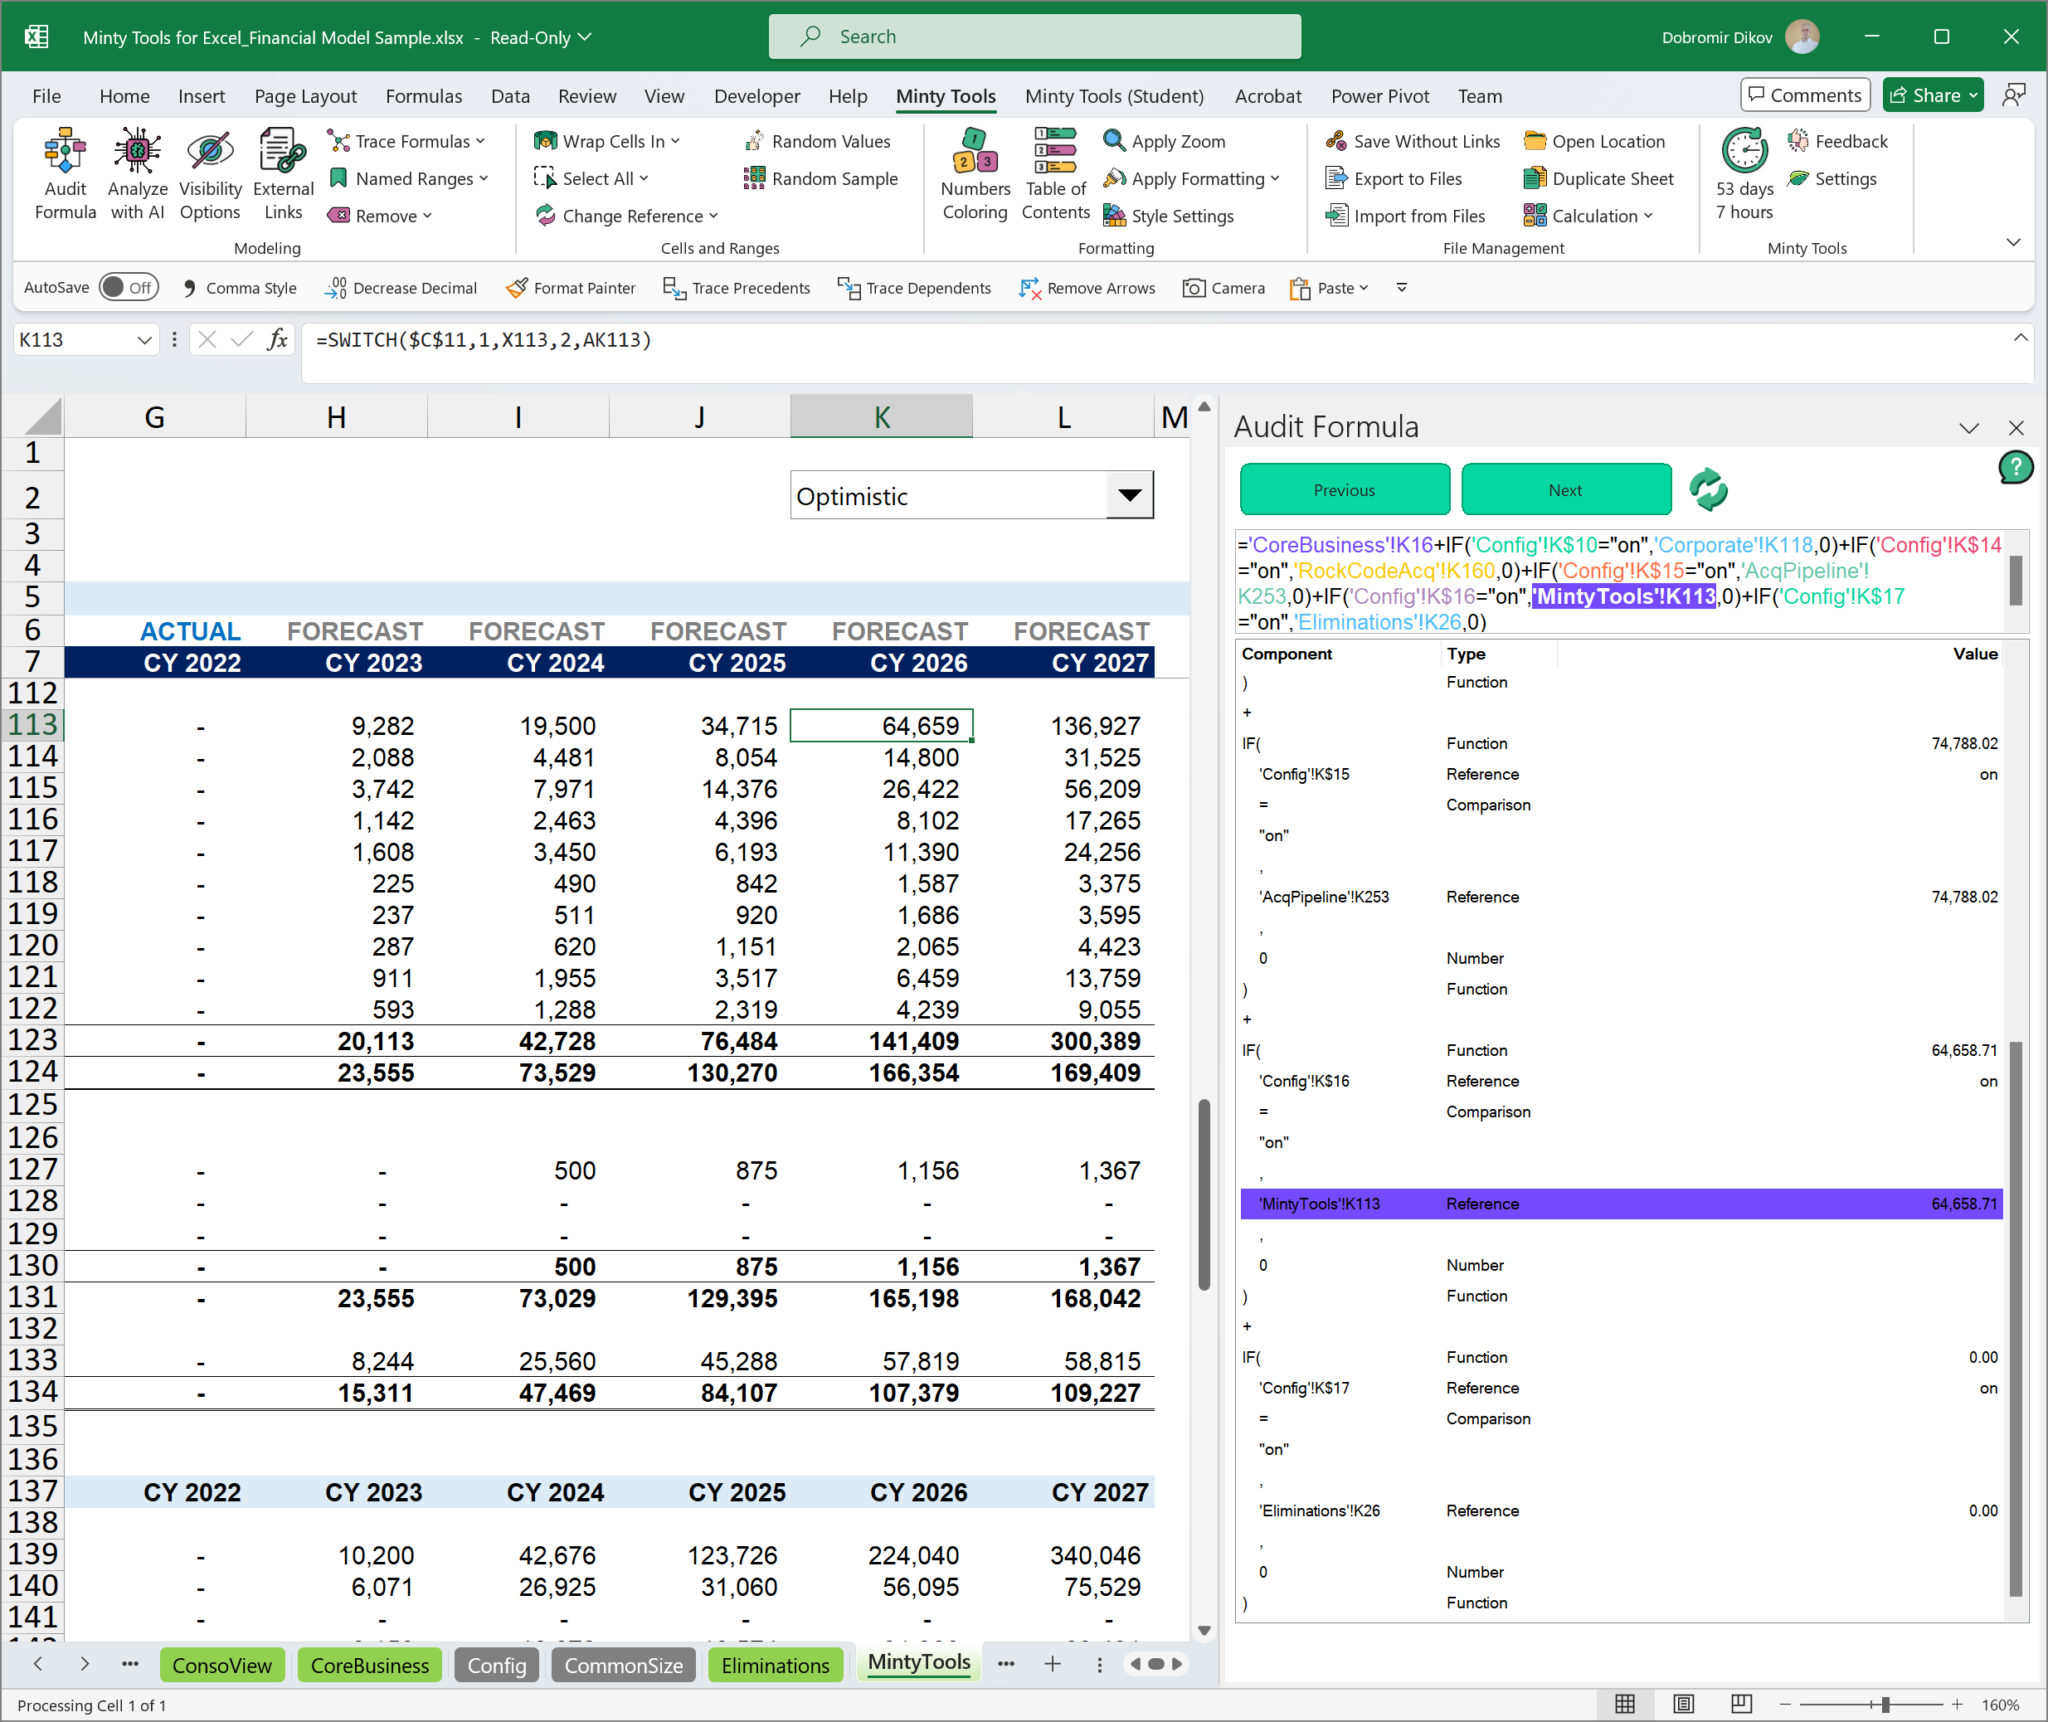Expand Trace Formulas dropdown
Image resolution: width=2048 pixels, height=1722 pixels.
click(x=407, y=141)
